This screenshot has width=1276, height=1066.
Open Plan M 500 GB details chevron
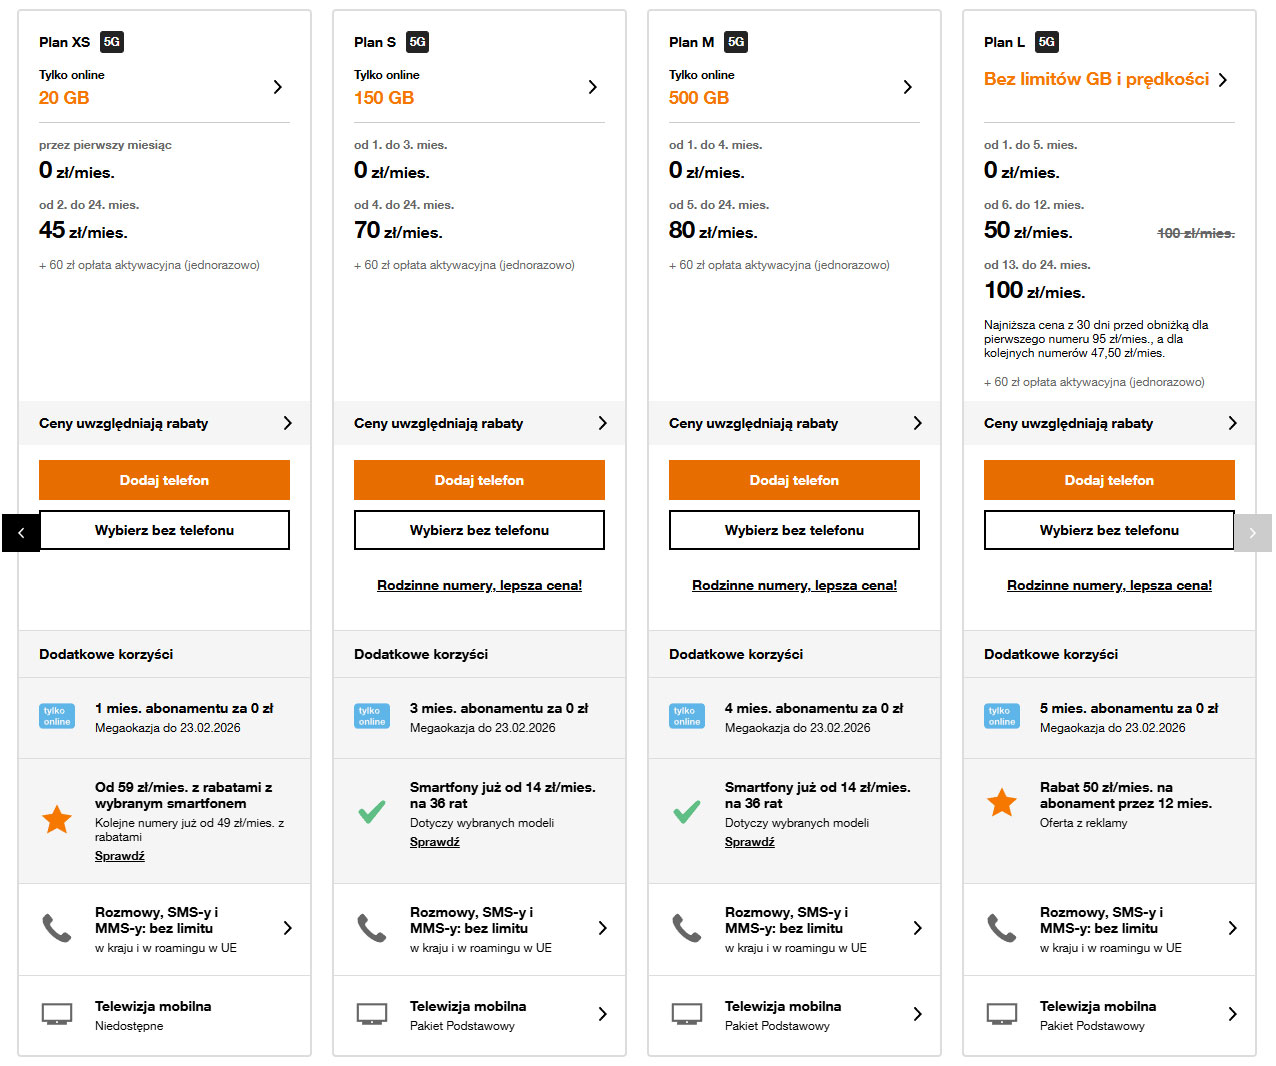908,87
